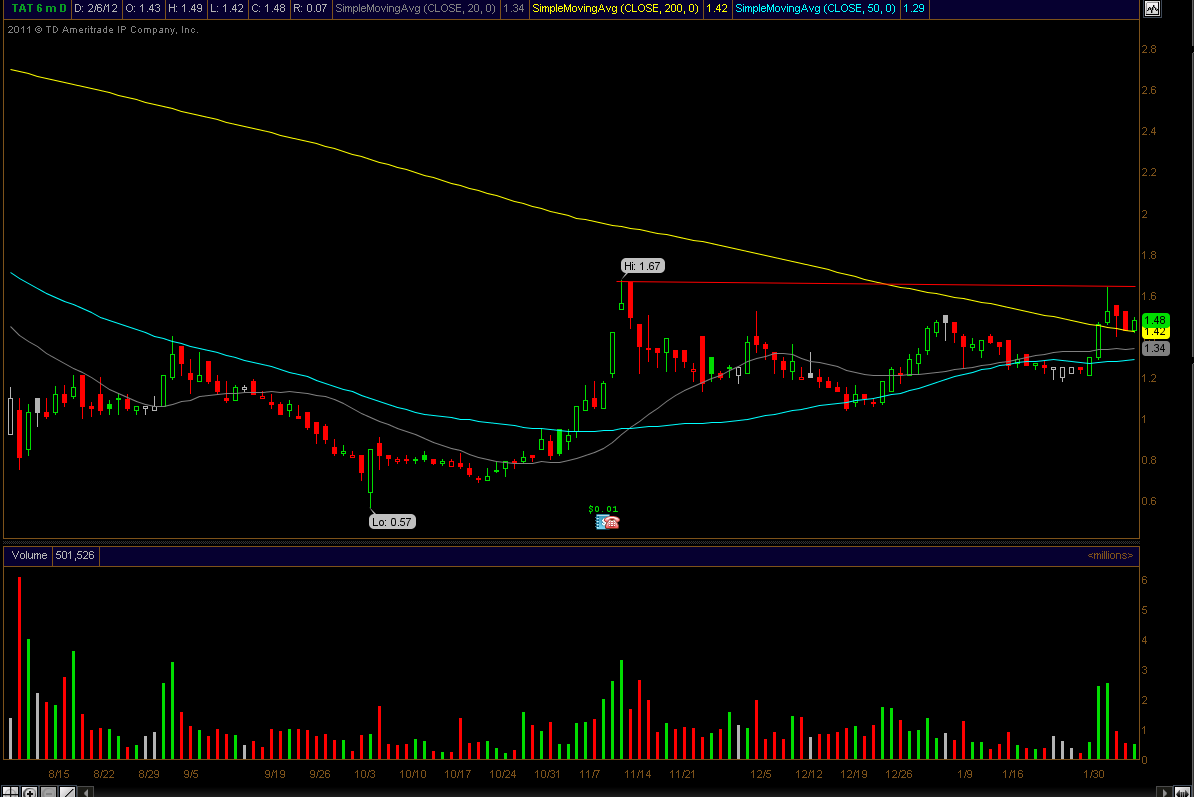Click the SimpleMovingAvg (CLOSE, 20, 0) label
1194x797 pixels.
416,8
